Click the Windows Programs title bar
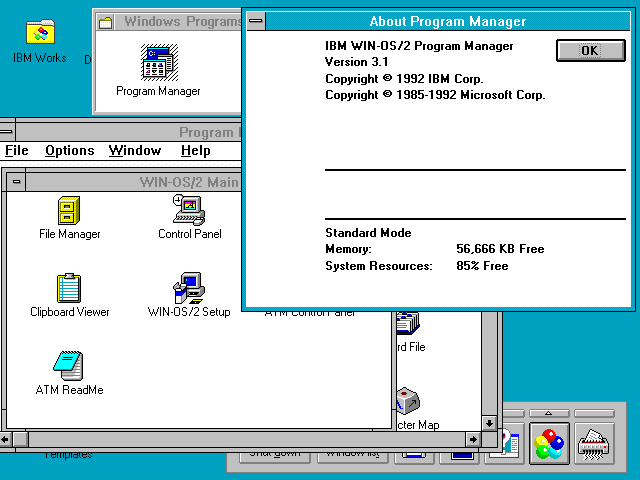Viewport: 640px width, 480px height. pyautogui.click(x=178, y=22)
